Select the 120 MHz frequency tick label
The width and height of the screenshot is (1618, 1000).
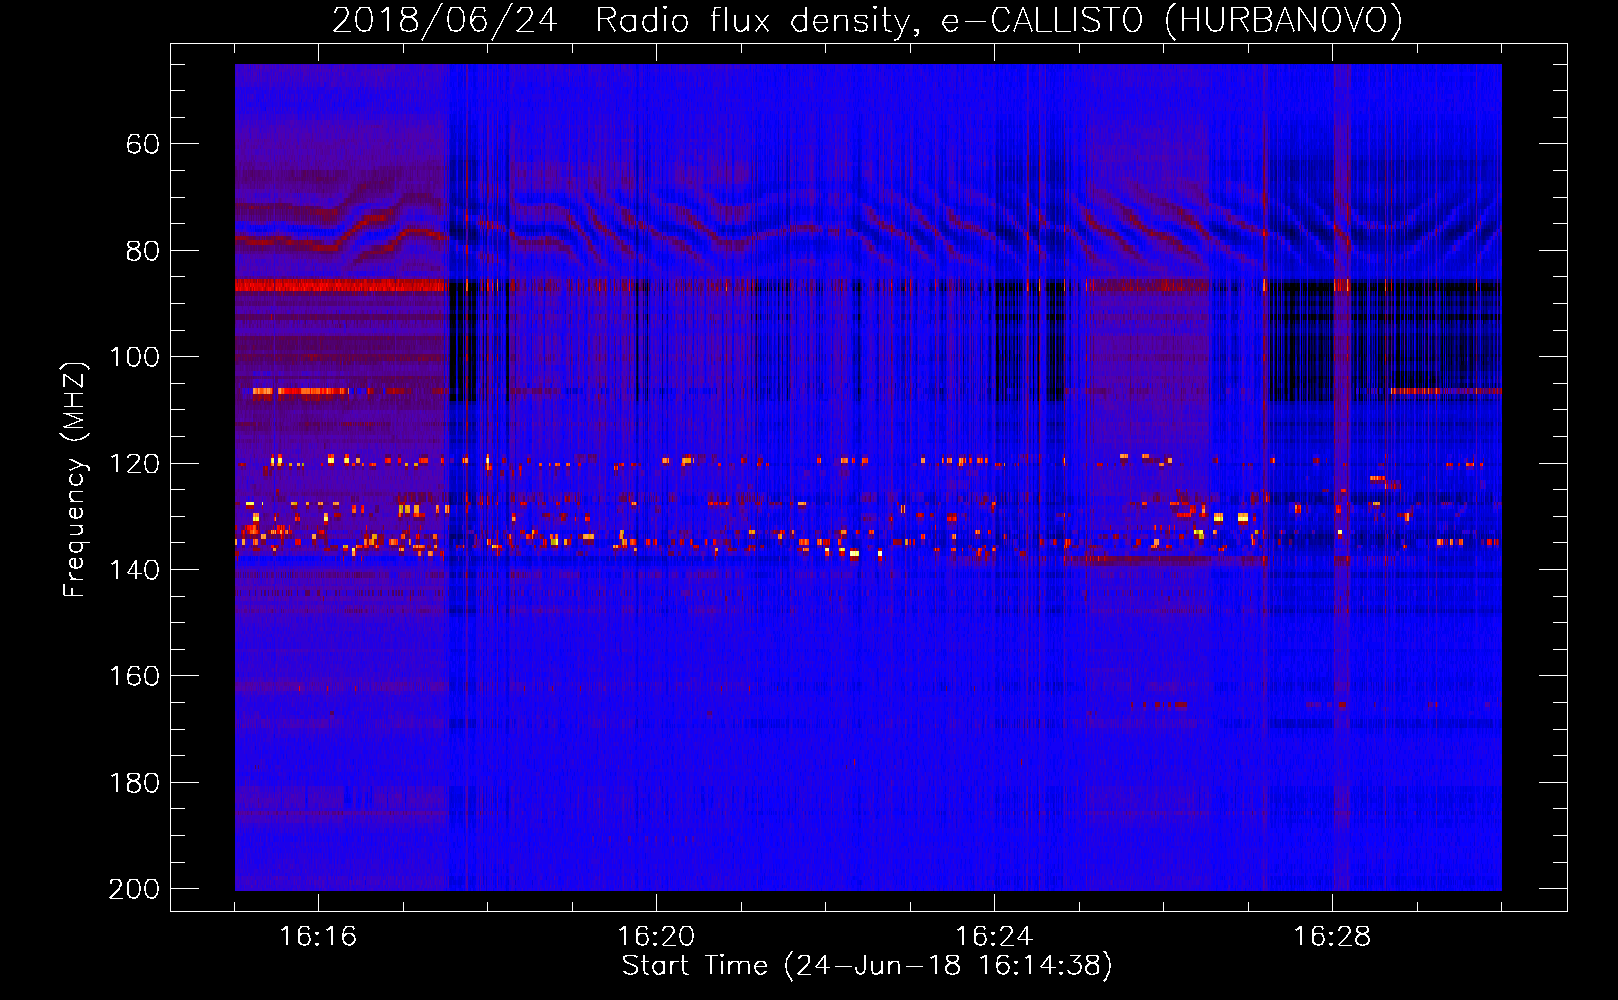pyautogui.click(x=134, y=464)
